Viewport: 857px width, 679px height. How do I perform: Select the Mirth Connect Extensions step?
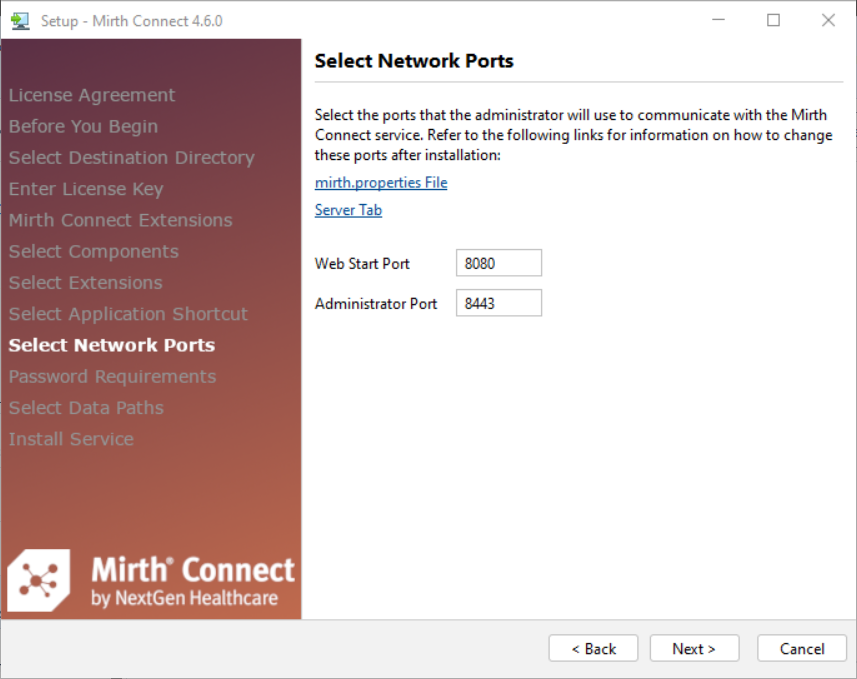click(x=120, y=220)
